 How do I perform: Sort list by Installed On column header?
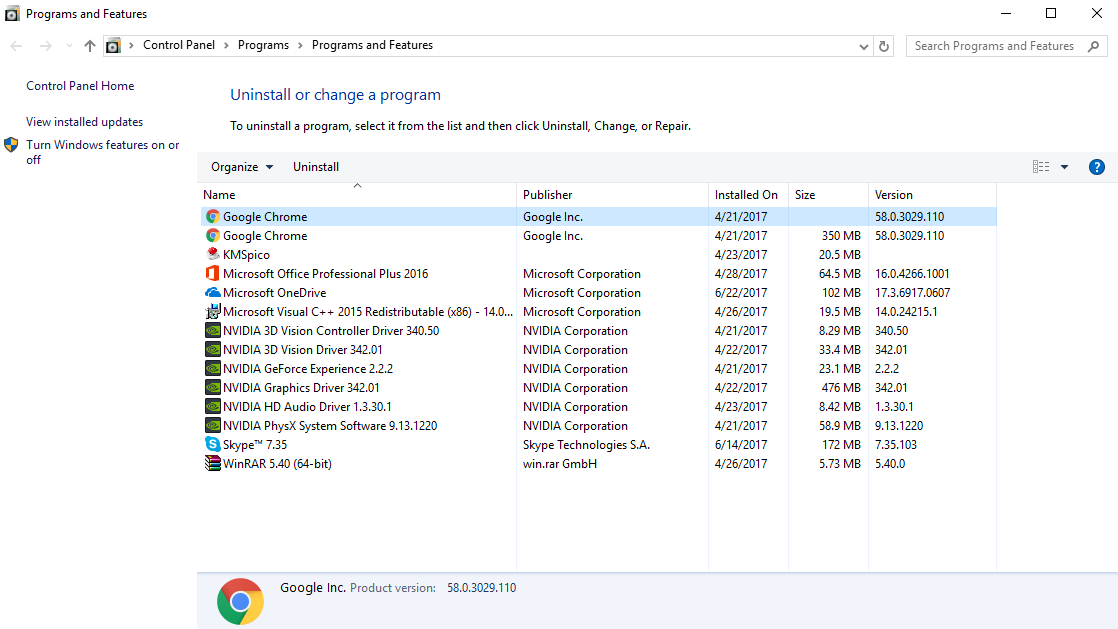click(x=748, y=195)
